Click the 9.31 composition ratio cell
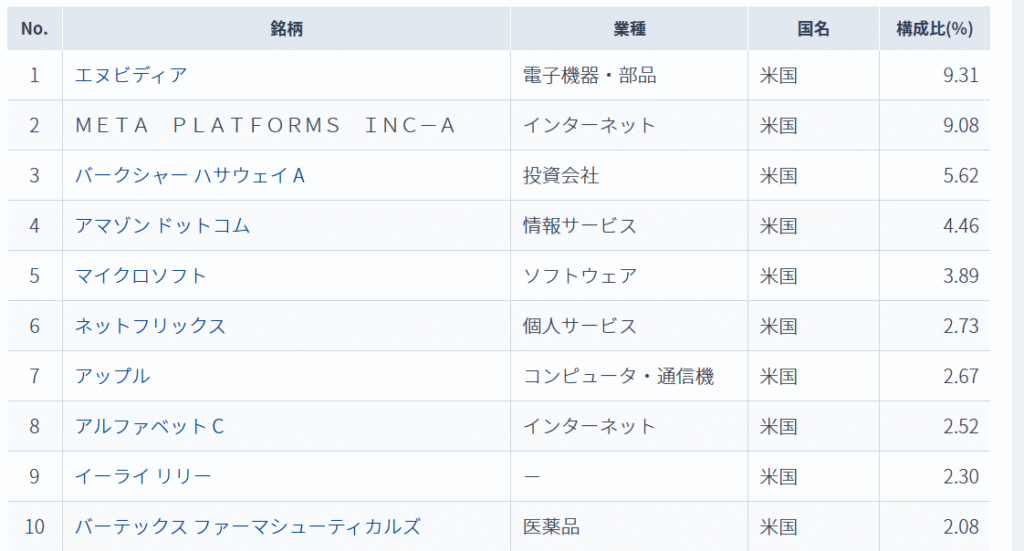This screenshot has height=551, width=1024. tap(960, 75)
